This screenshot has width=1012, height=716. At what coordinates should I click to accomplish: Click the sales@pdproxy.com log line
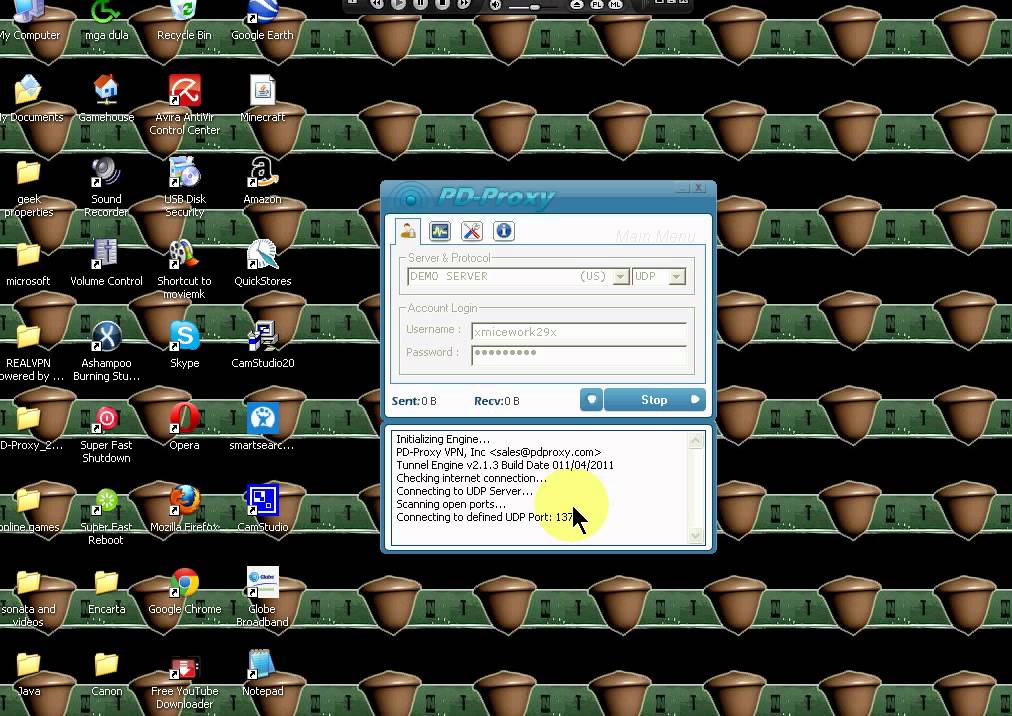498,453
